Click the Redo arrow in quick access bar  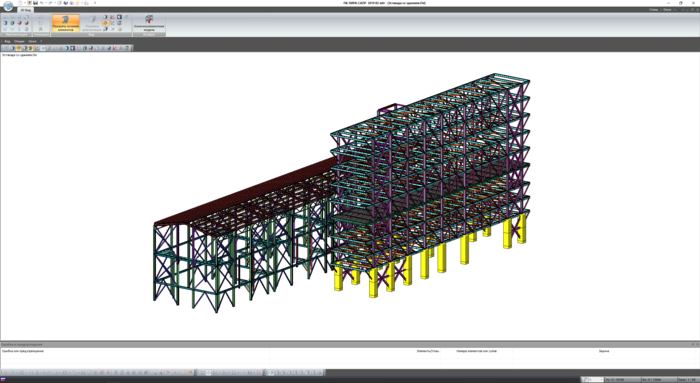50,3
